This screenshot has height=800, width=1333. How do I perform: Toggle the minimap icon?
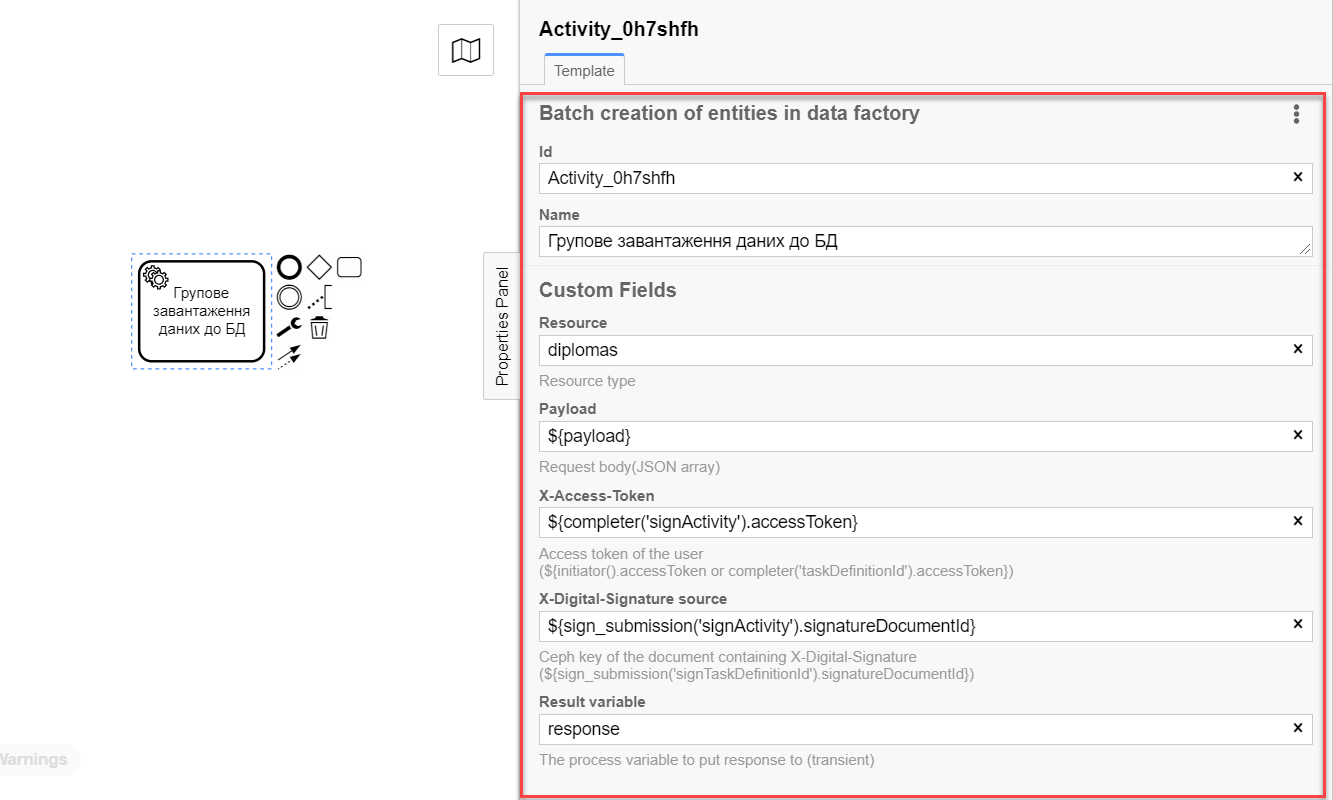tap(466, 50)
